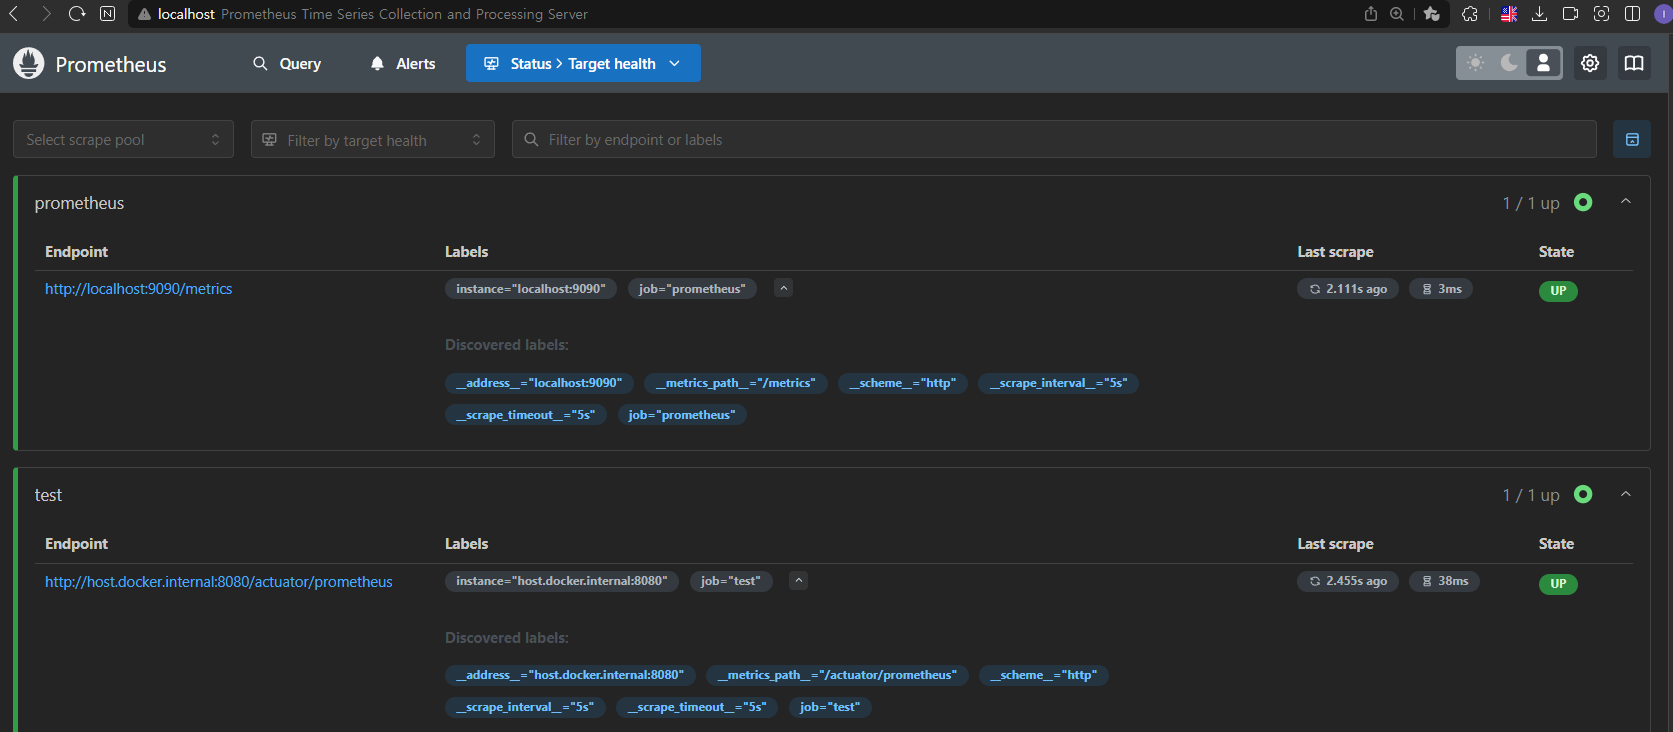Select browser-preferred theme user icon
Image resolution: width=1673 pixels, height=732 pixels.
[1543, 63]
